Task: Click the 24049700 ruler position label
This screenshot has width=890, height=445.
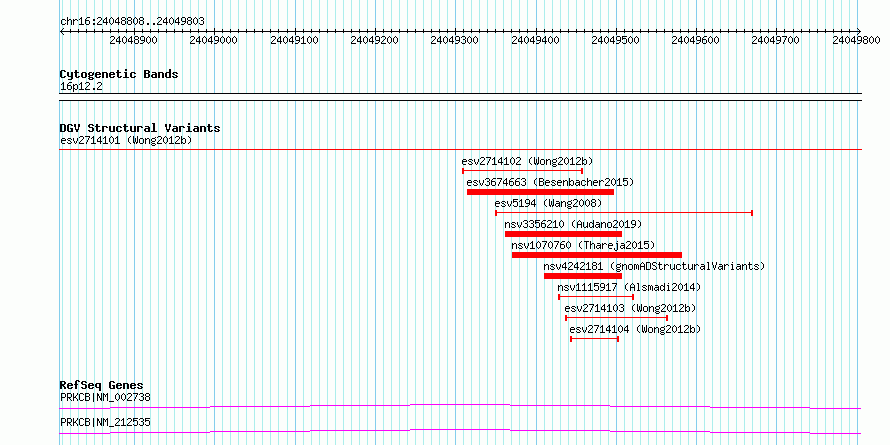Action: [775, 40]
